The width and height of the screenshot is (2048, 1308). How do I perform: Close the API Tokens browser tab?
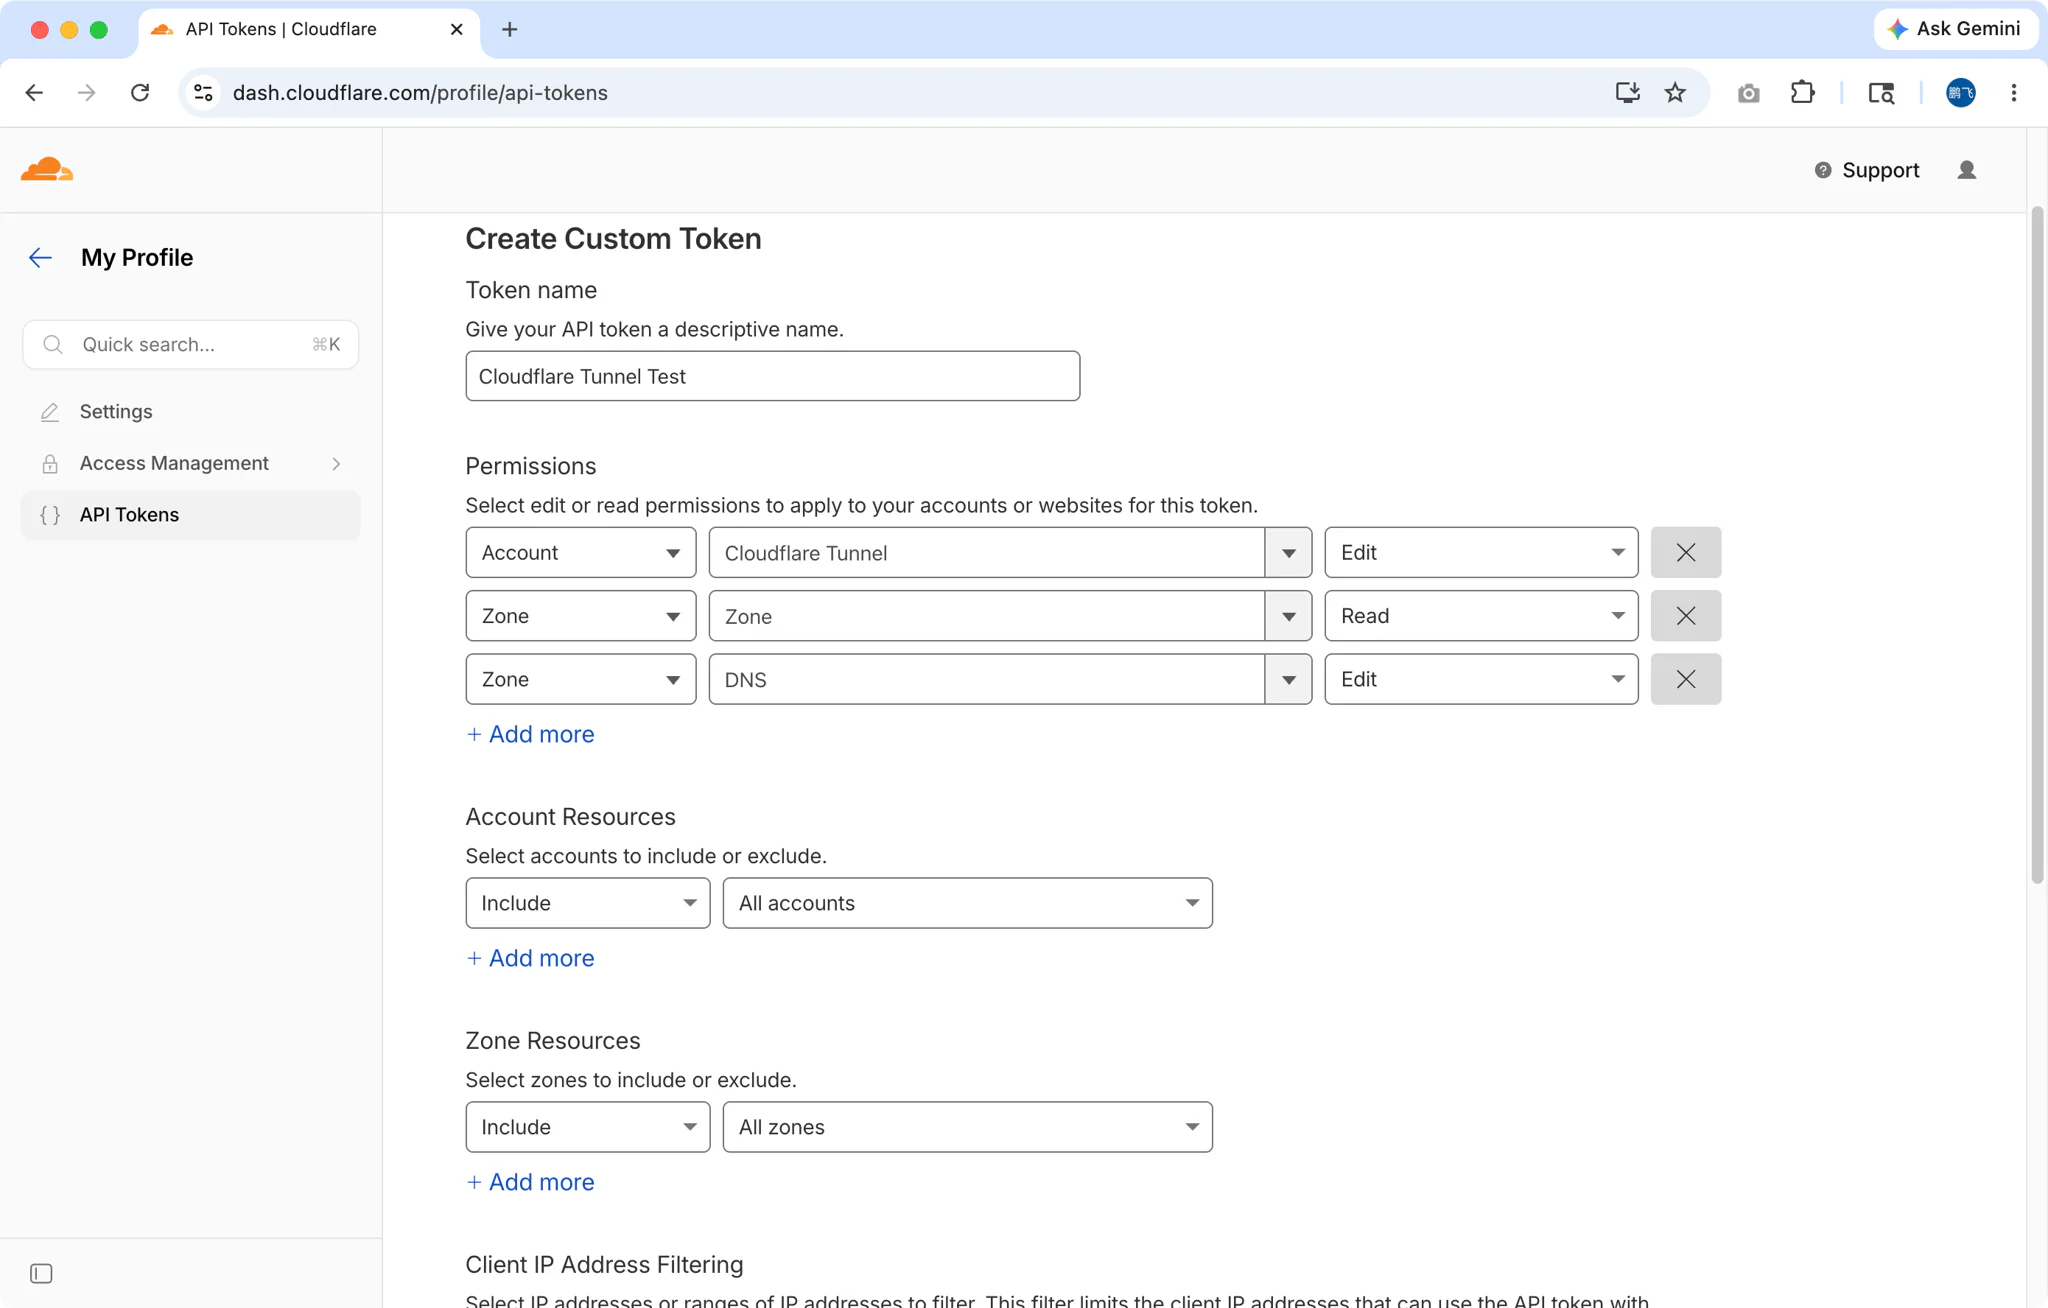(x=457, y=30)
